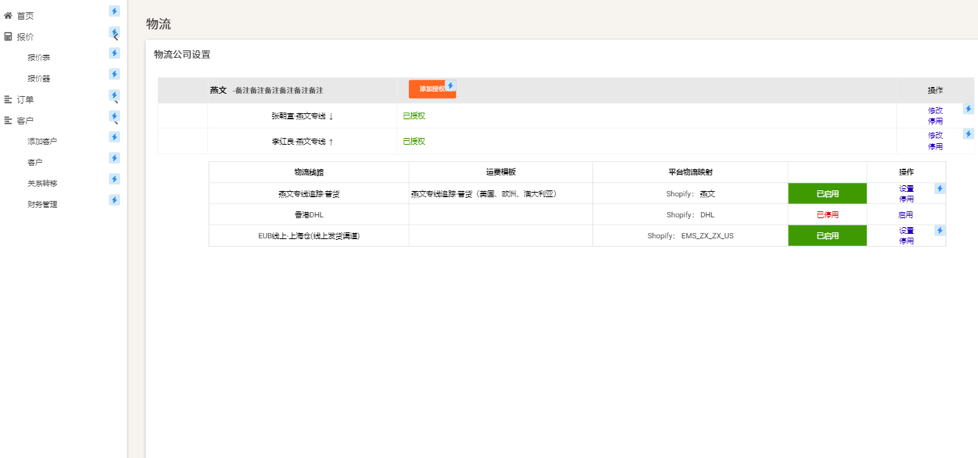Click the orange 添加授权 button
The image size is (978, 458).
pyautogui.click(x=430, y=89)
